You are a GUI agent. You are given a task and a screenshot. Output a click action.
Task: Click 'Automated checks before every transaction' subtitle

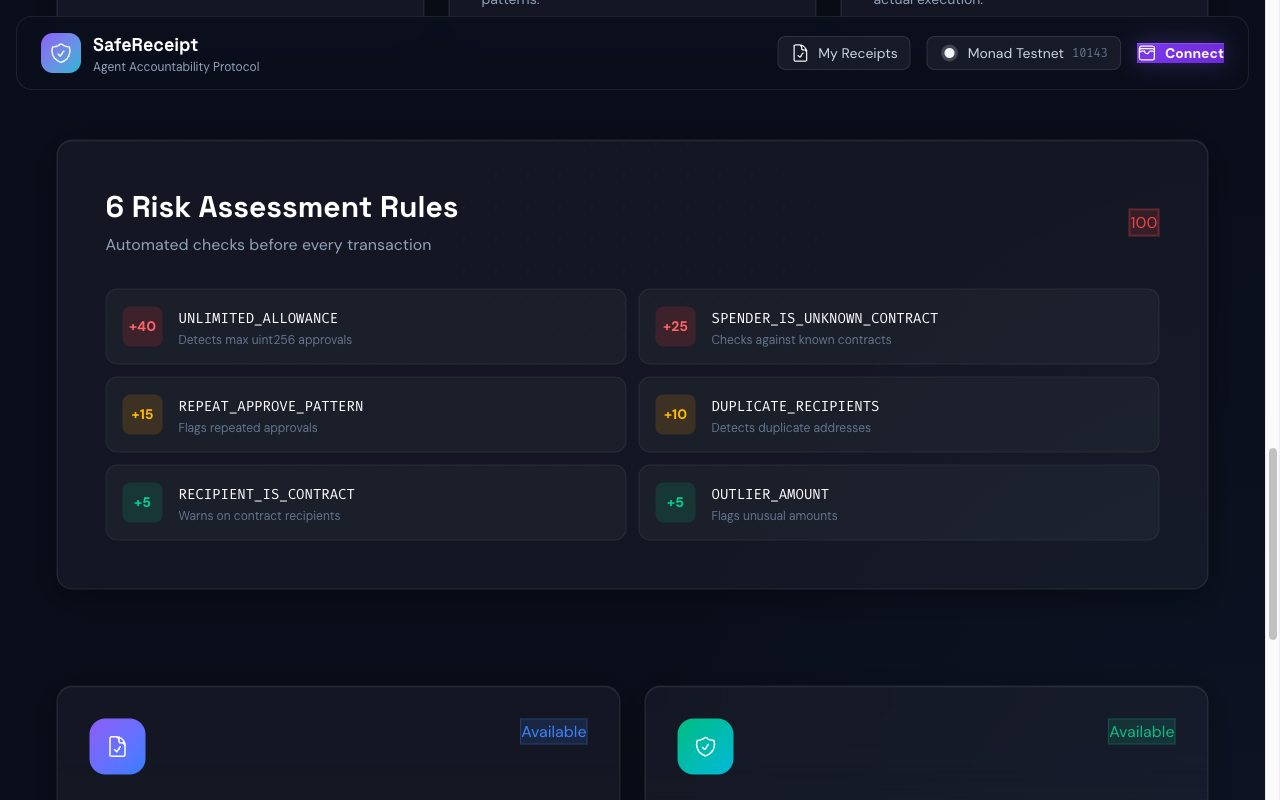(269, 245)
